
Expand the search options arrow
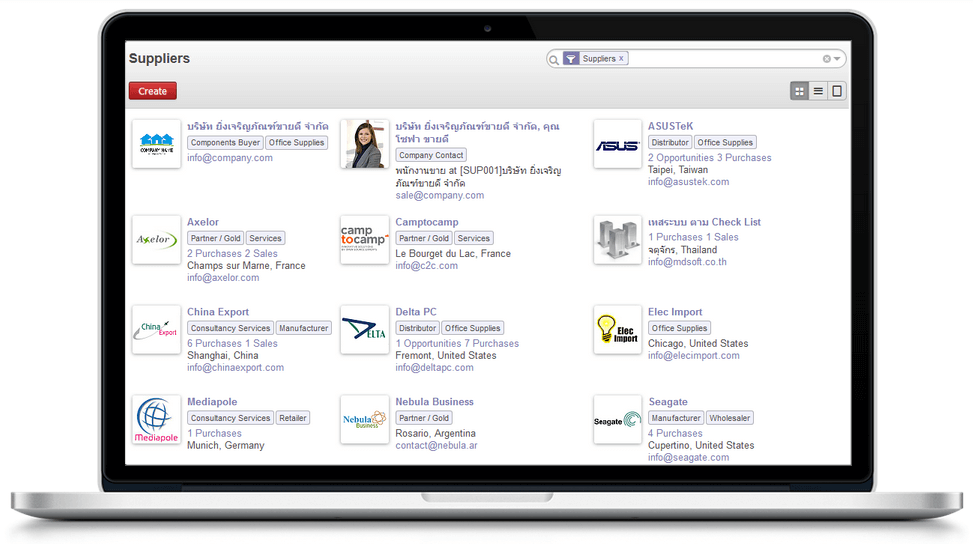837,59
